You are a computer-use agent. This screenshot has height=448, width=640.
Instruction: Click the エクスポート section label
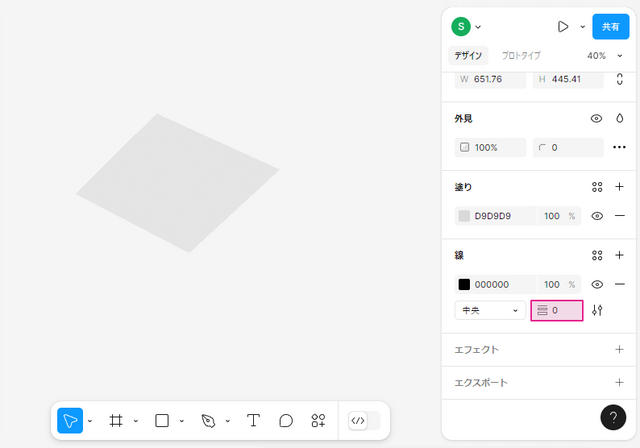(481, 383)
